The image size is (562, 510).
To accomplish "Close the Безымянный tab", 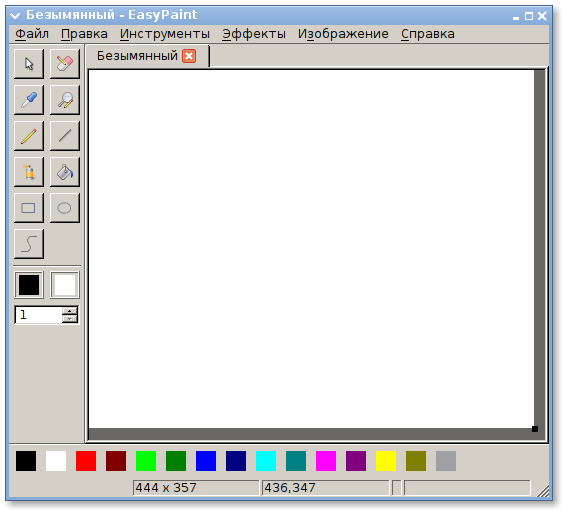I will tap(189, 56).
